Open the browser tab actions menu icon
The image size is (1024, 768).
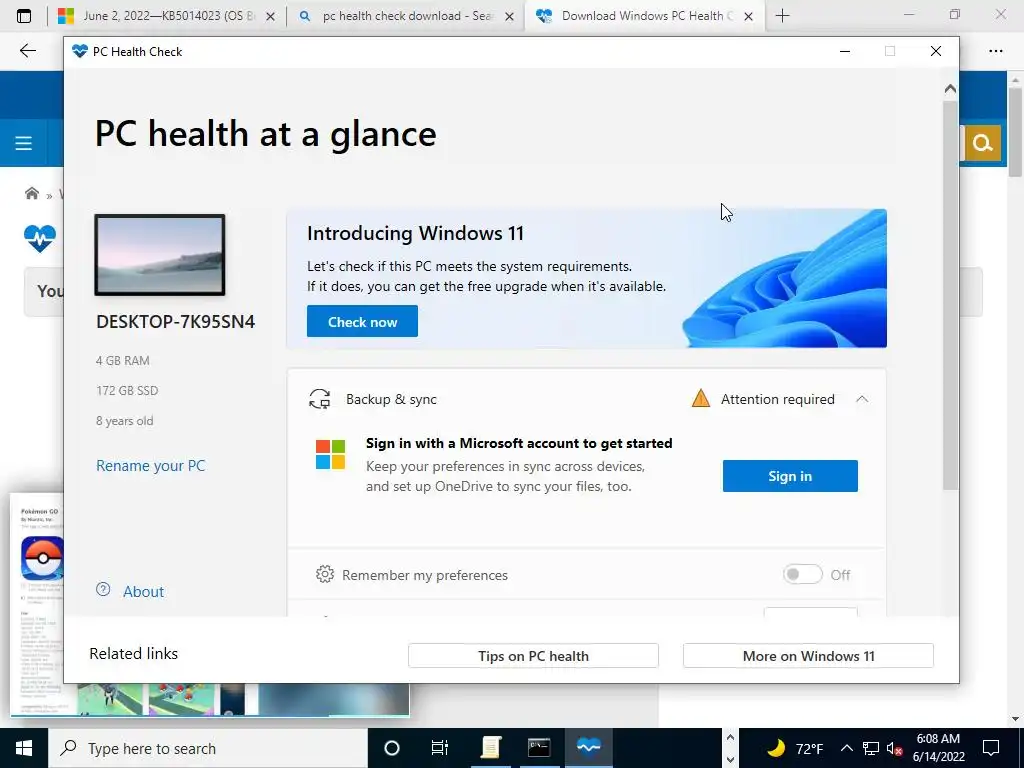click(x=24, y=16)
